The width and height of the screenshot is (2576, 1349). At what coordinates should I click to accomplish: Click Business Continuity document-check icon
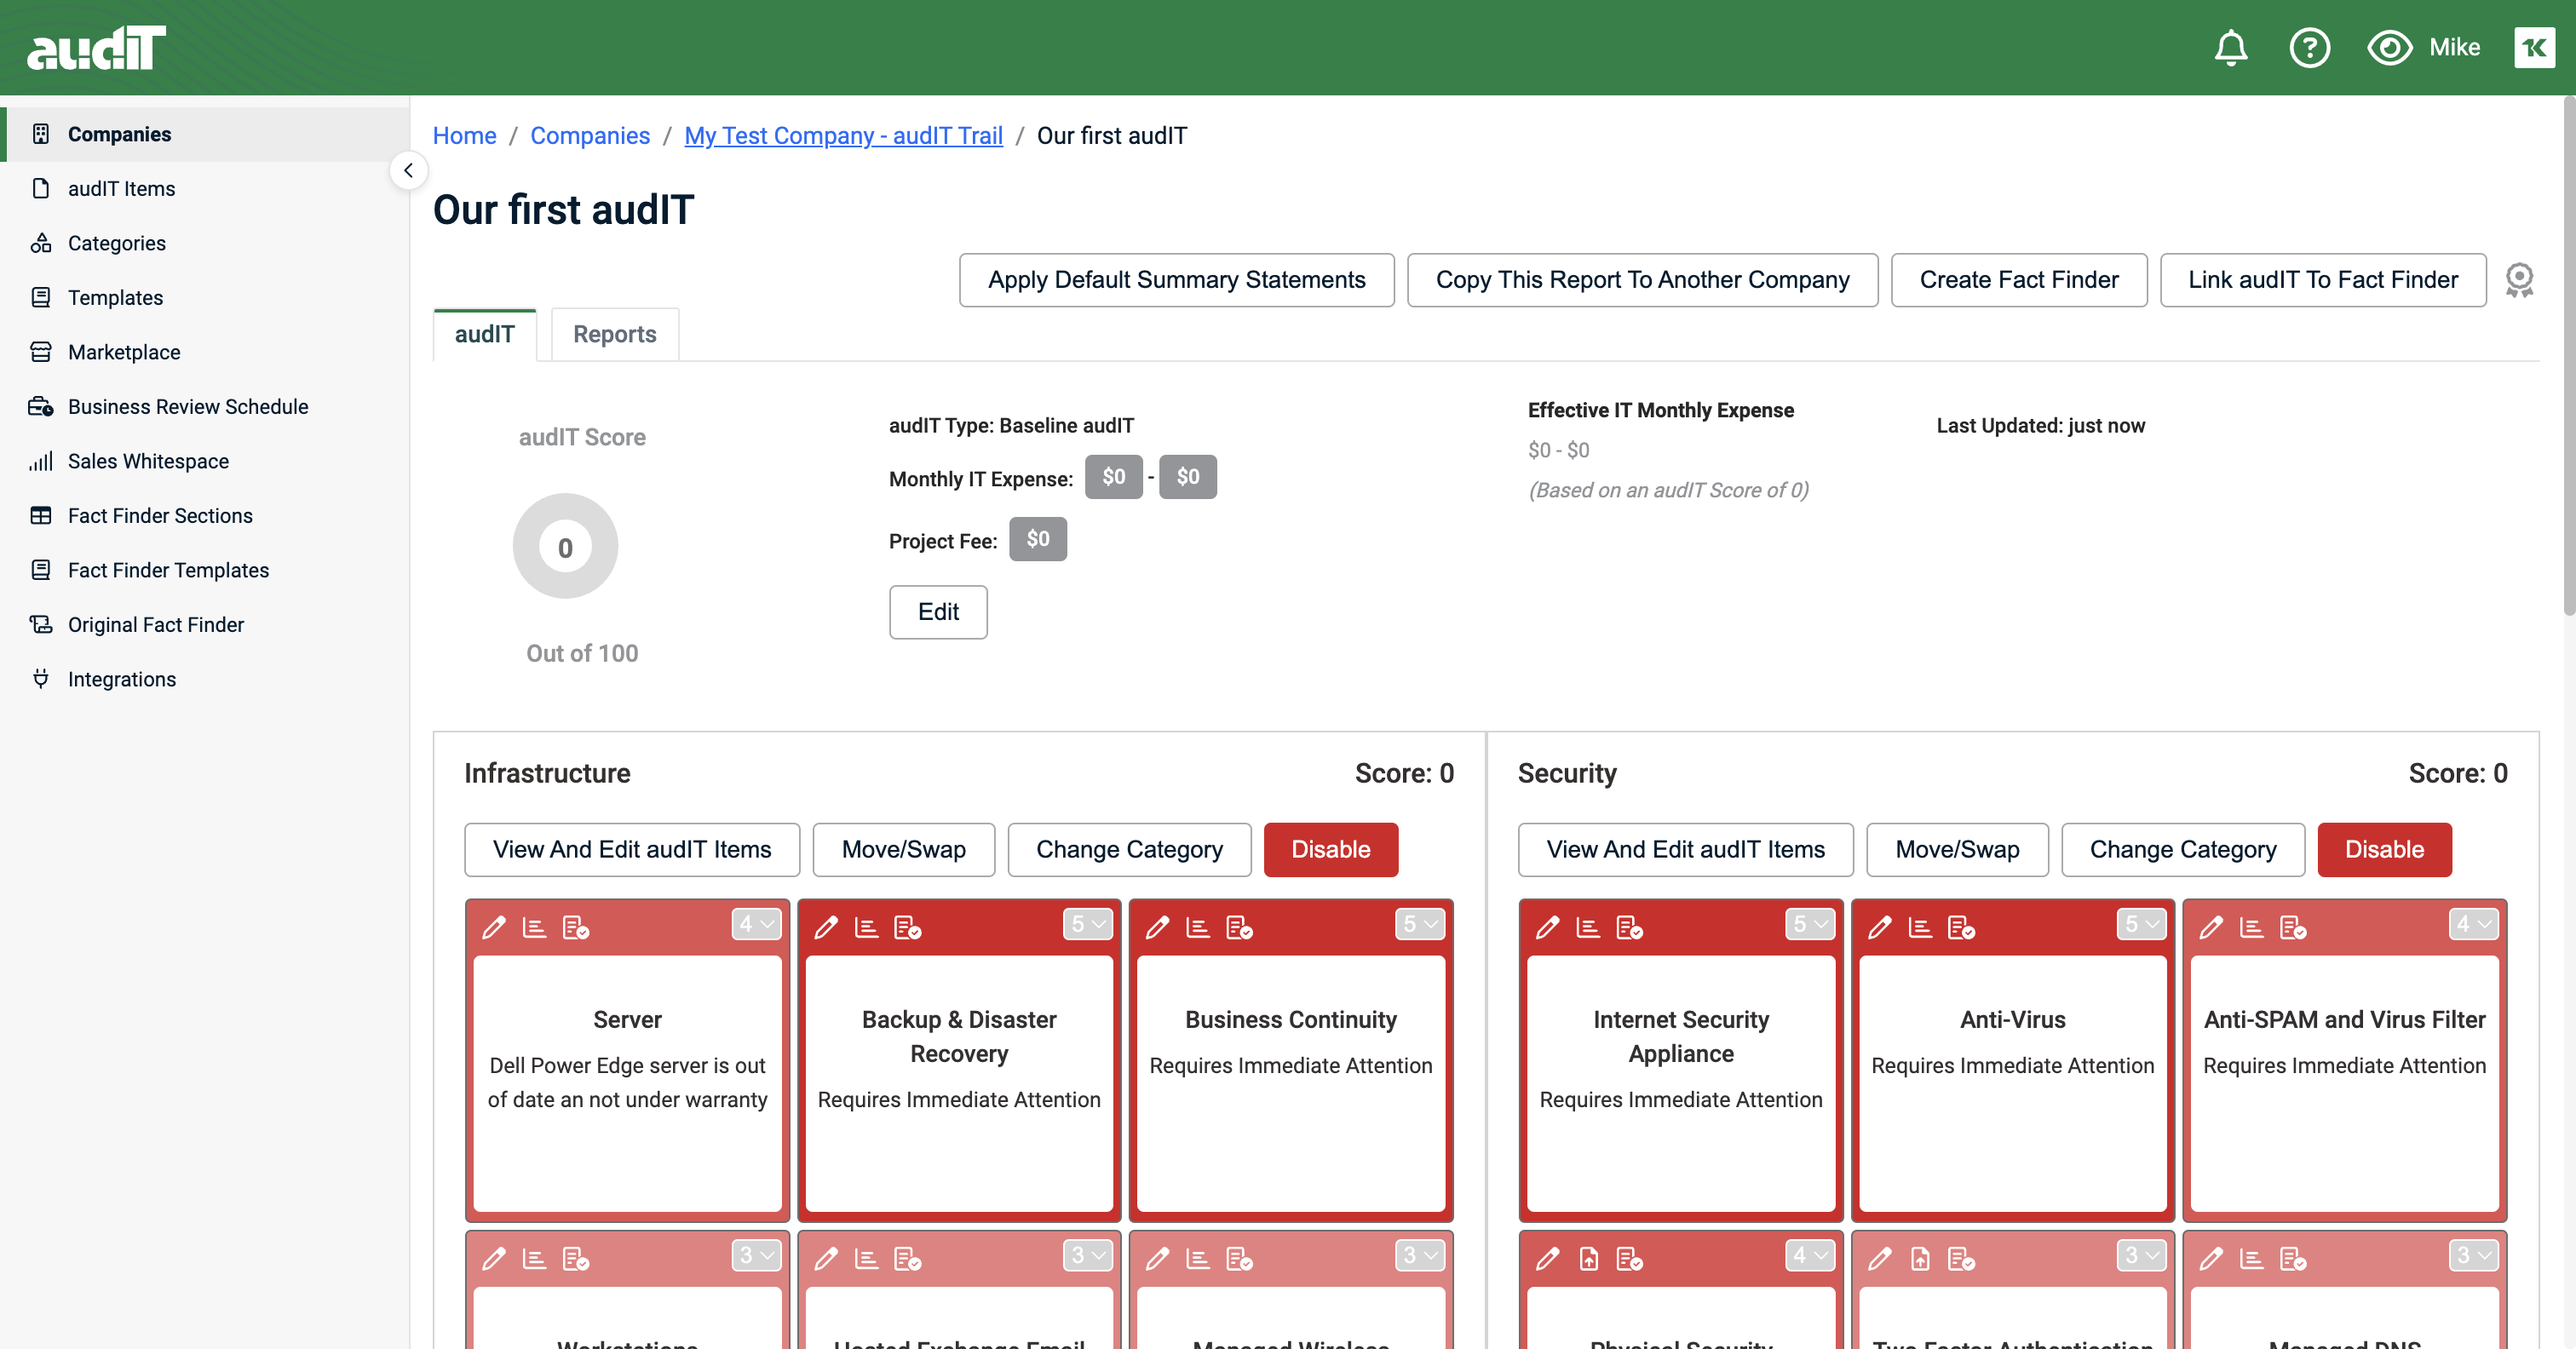click(1240, 927)
